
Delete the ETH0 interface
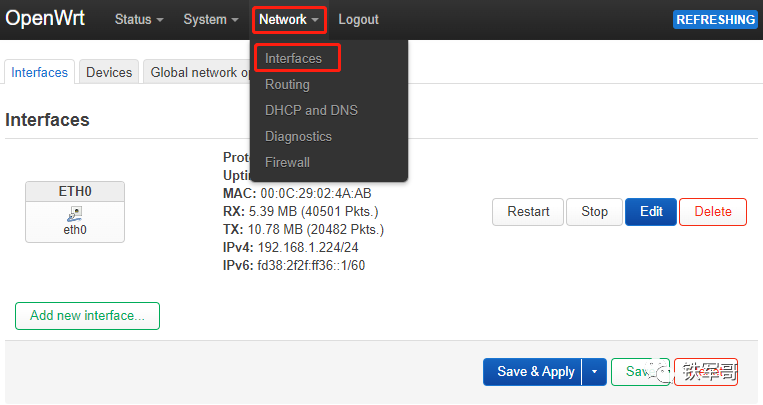pos(713,212)
